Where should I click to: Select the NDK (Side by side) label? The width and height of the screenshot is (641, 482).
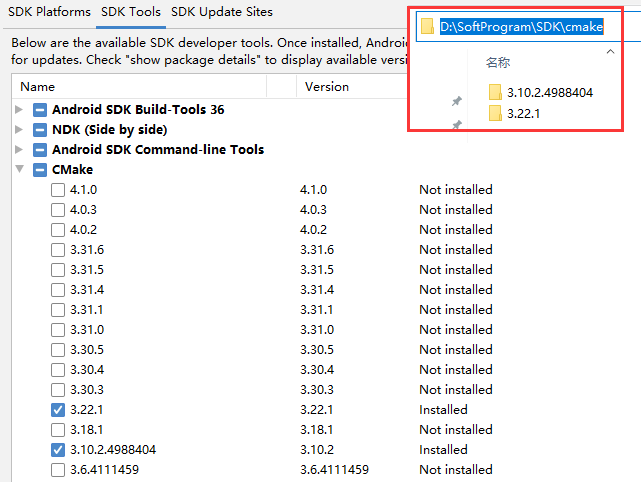point(110,130)
